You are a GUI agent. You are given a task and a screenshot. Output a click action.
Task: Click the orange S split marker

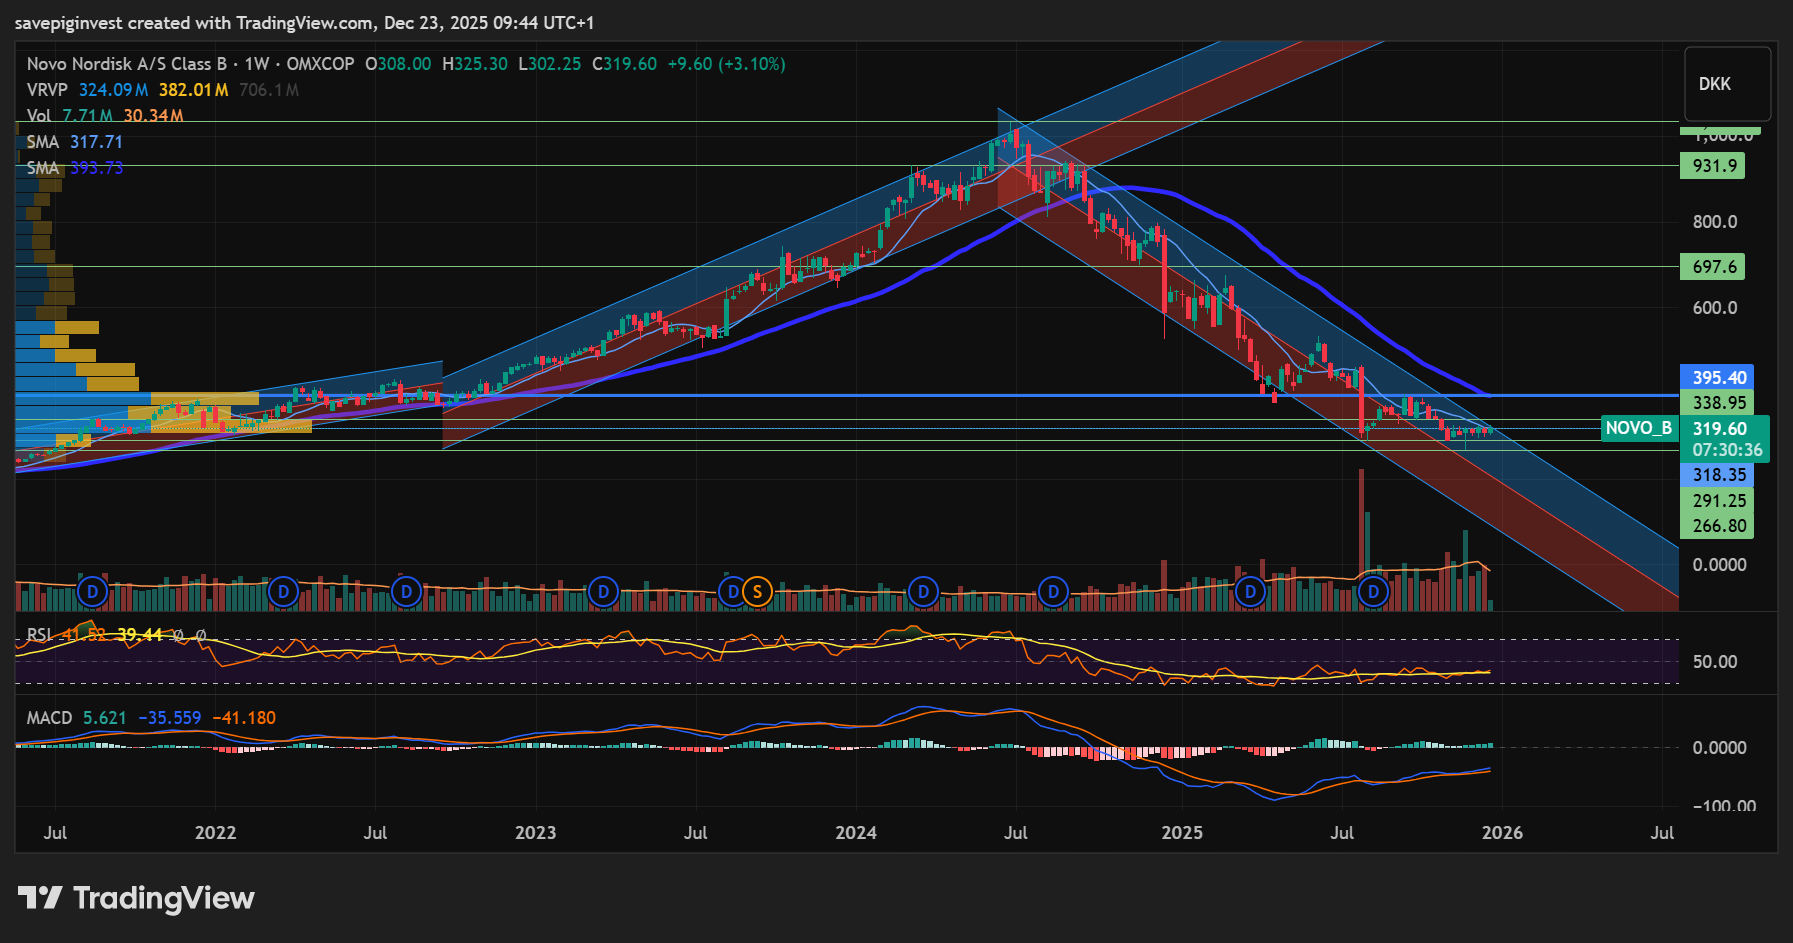[757, 592]
